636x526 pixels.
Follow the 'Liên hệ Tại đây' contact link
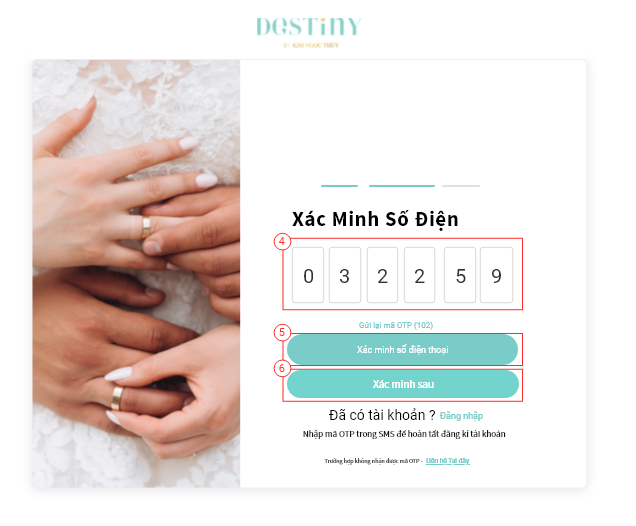(448, 461)
